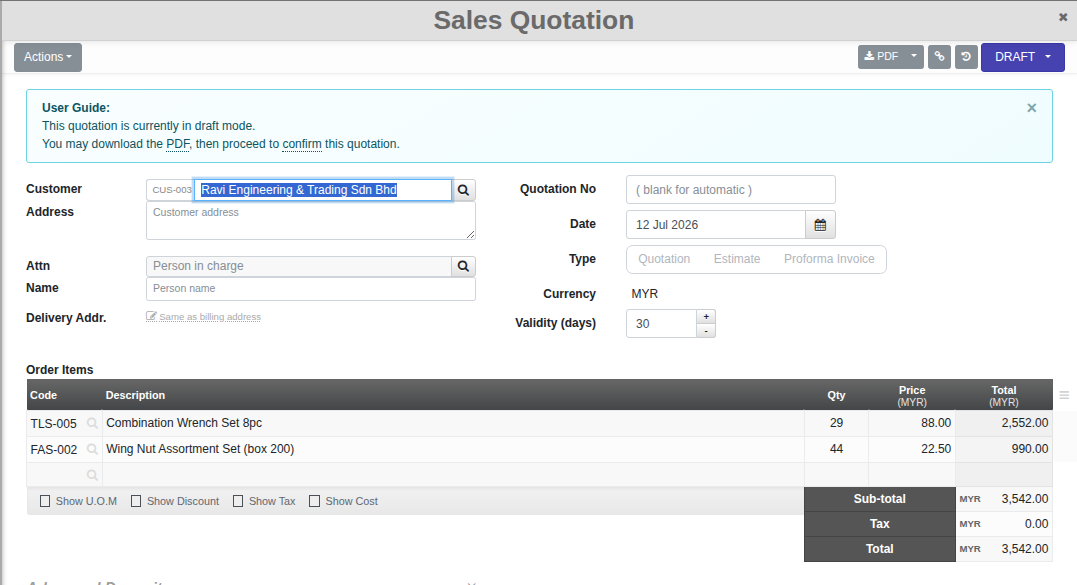Select Estimate type option
The height and width of the screenshot is (585, 1077).
point(736,259)
